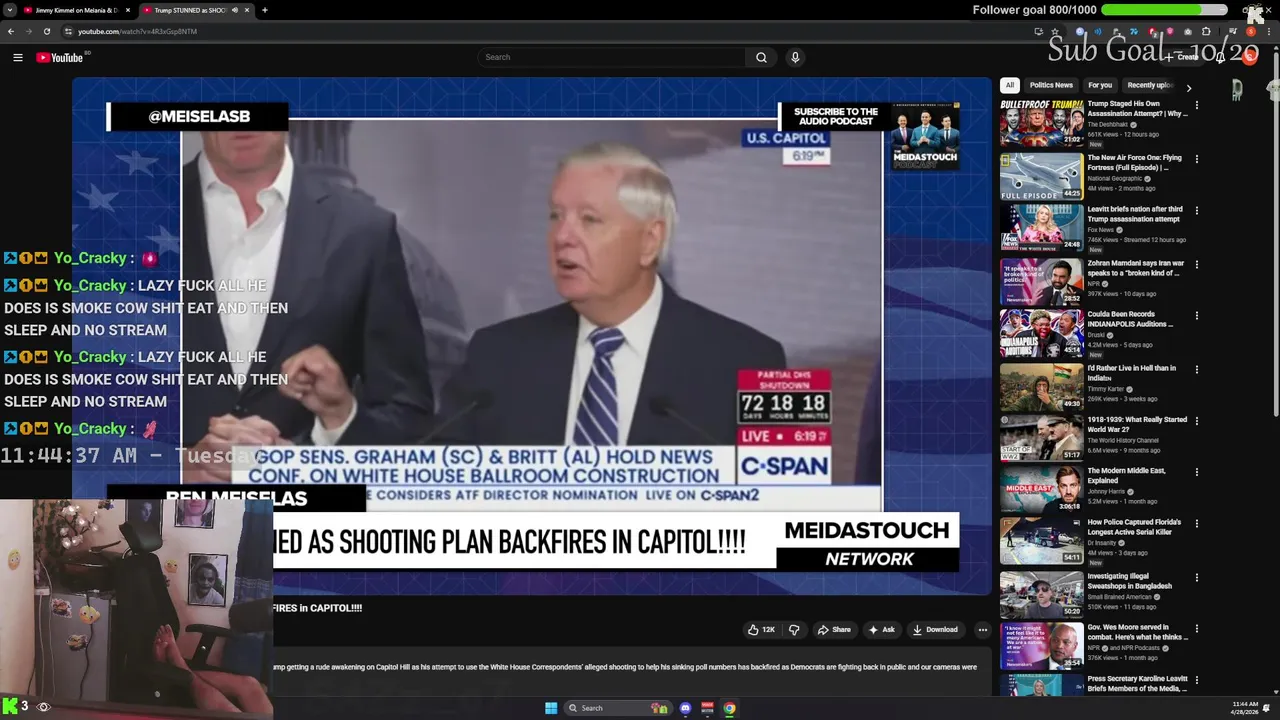Switch to Jimmy Kimmel on Melania tab
The image size is (1280, 720).
pyautogui.click(x=76, y=10)
